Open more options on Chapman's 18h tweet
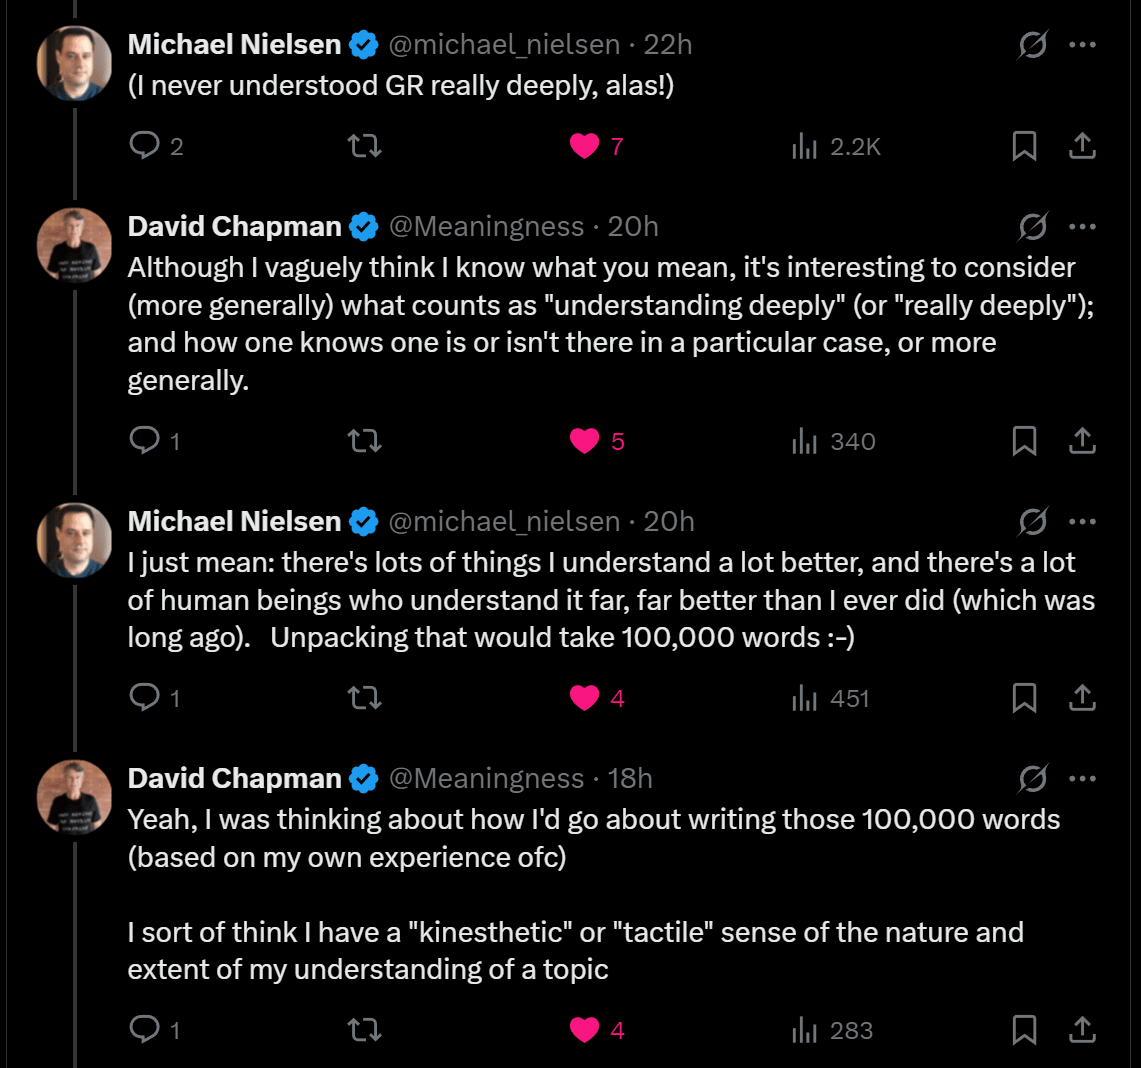The width and height of the screenshot is (1141, 1068). click(1082, 778)
